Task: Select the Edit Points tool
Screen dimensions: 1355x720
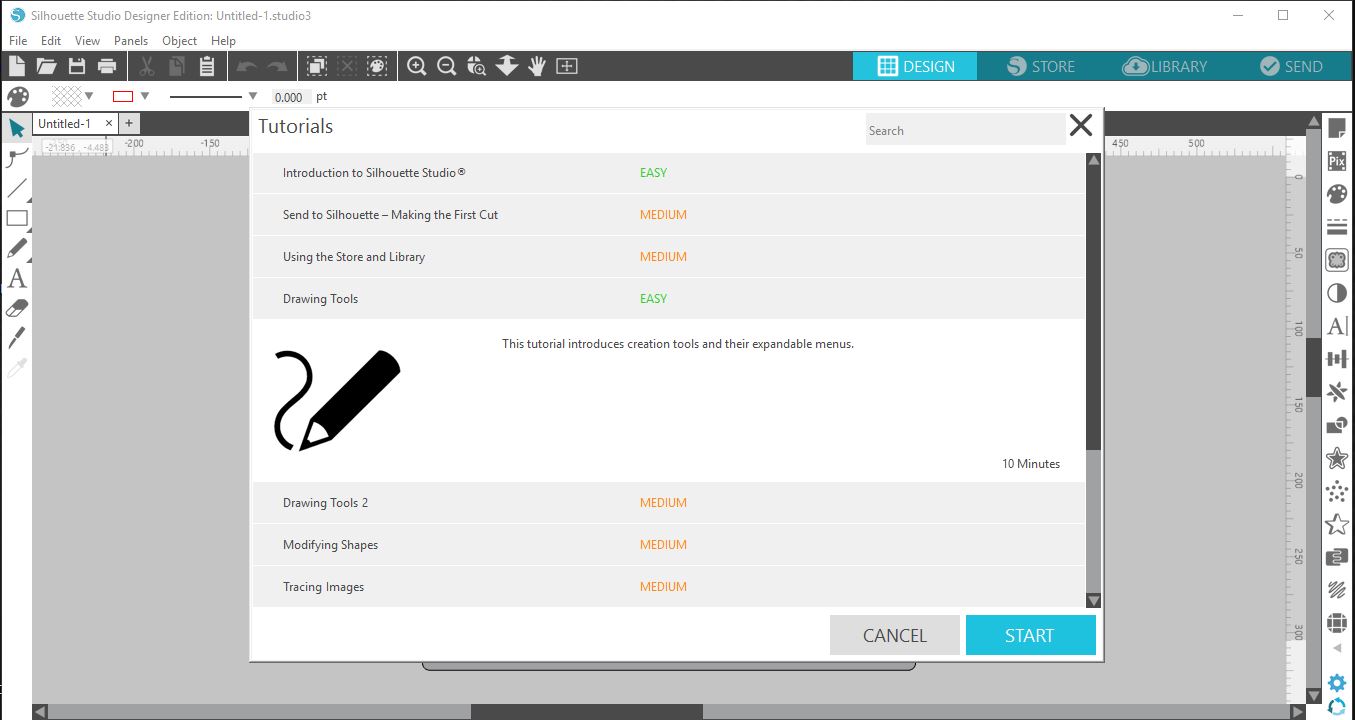Action: coord(16,158)
